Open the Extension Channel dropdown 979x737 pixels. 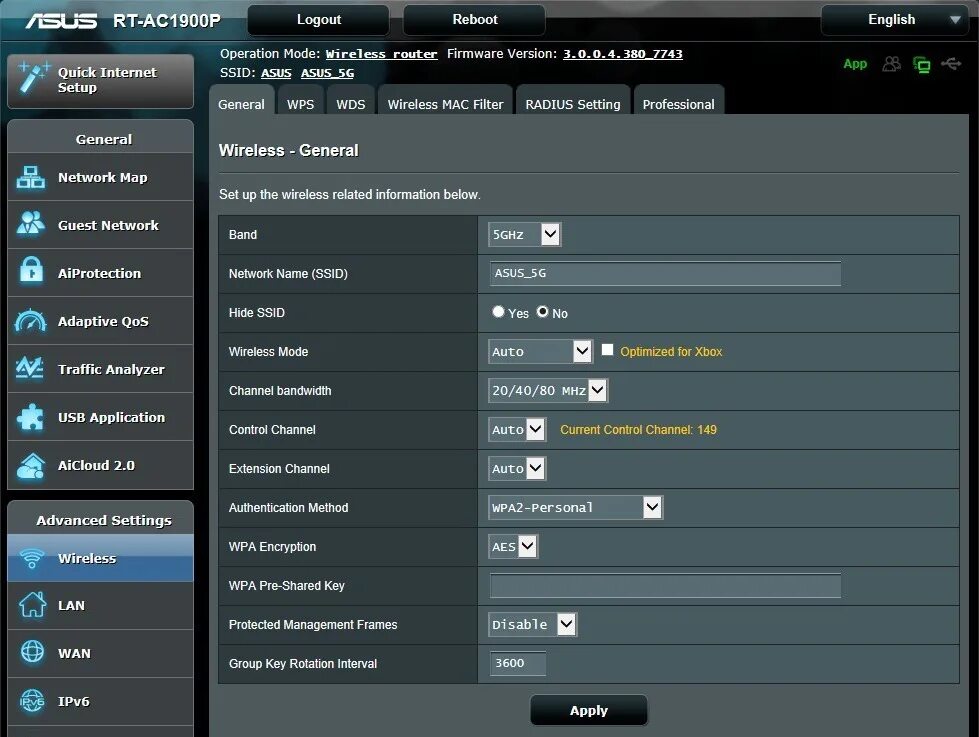tap(517, 468)
